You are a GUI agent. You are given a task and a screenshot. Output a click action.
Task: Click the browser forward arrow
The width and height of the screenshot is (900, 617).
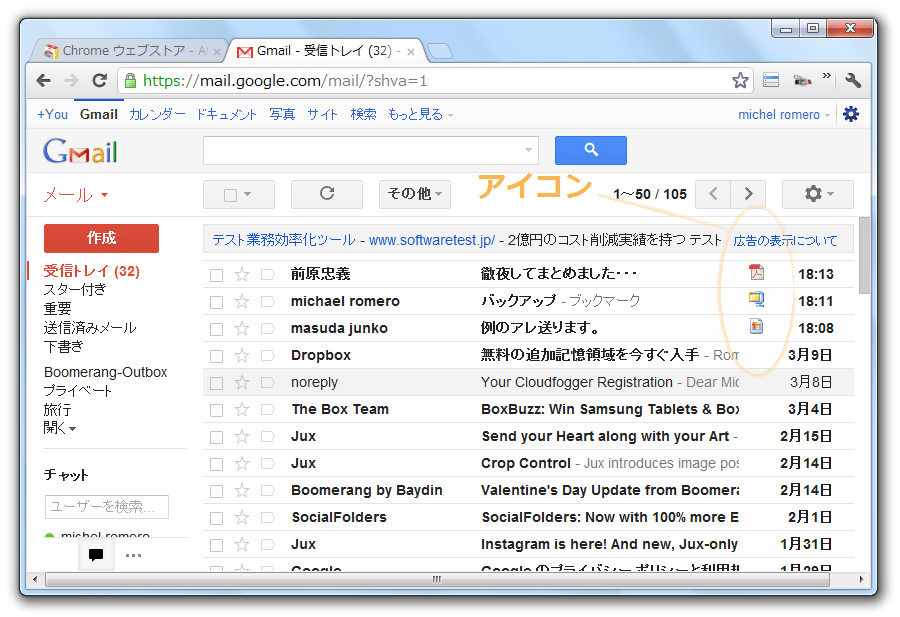(x=71, y=81)
